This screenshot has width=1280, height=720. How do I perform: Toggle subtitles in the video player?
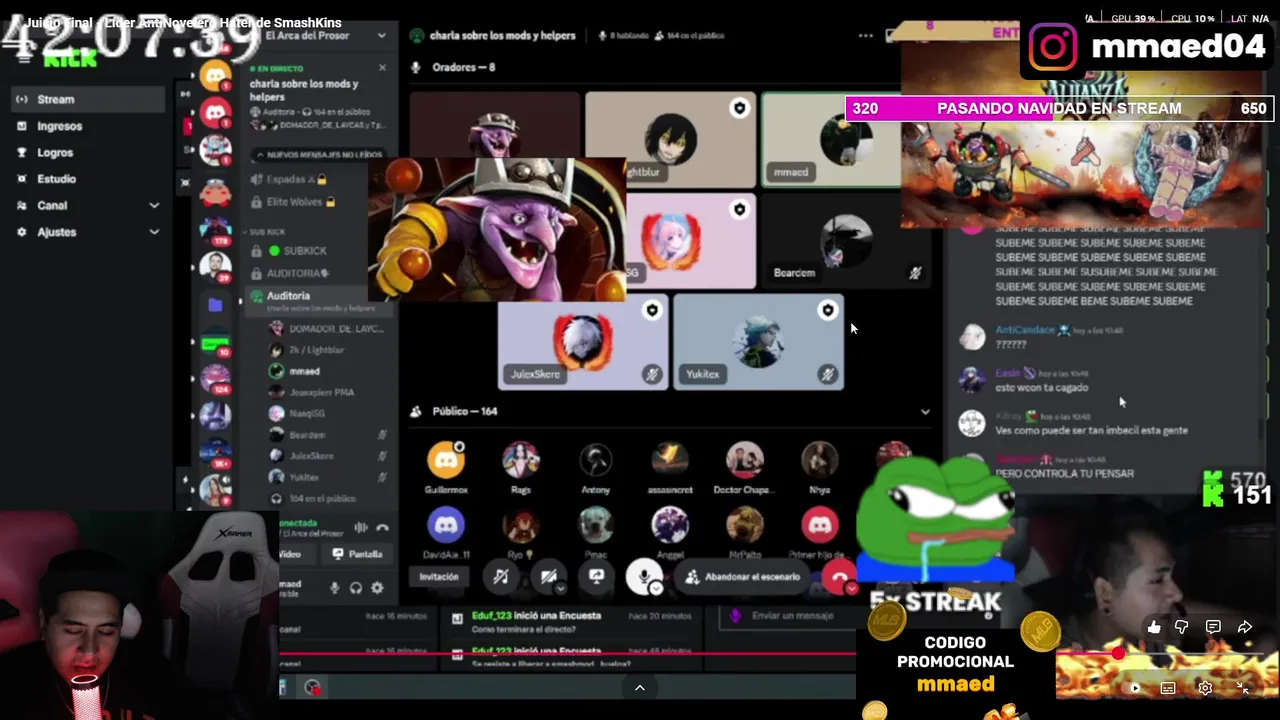tap(1168, 688)
